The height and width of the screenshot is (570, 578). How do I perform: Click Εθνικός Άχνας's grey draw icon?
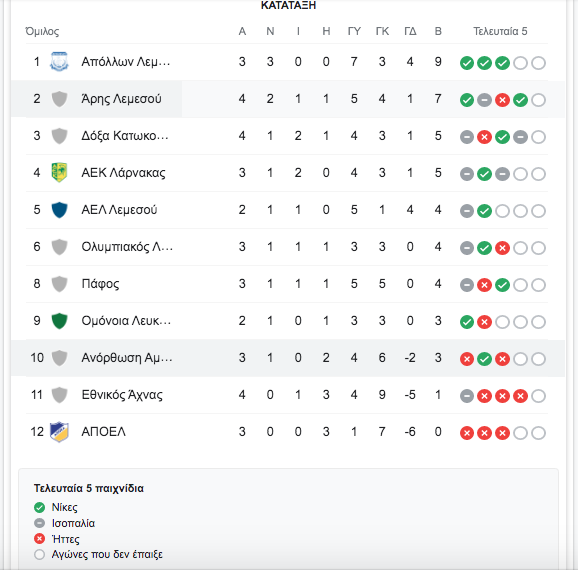click(x=467, y=396)
